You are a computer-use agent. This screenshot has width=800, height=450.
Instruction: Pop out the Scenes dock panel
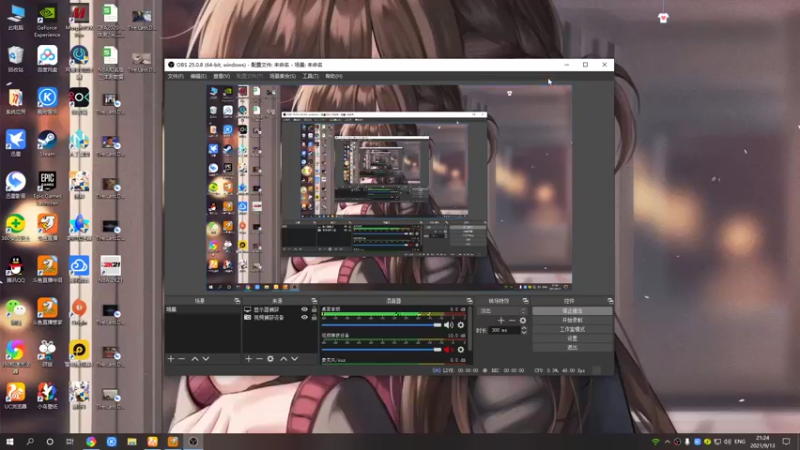tap(237, 301)
